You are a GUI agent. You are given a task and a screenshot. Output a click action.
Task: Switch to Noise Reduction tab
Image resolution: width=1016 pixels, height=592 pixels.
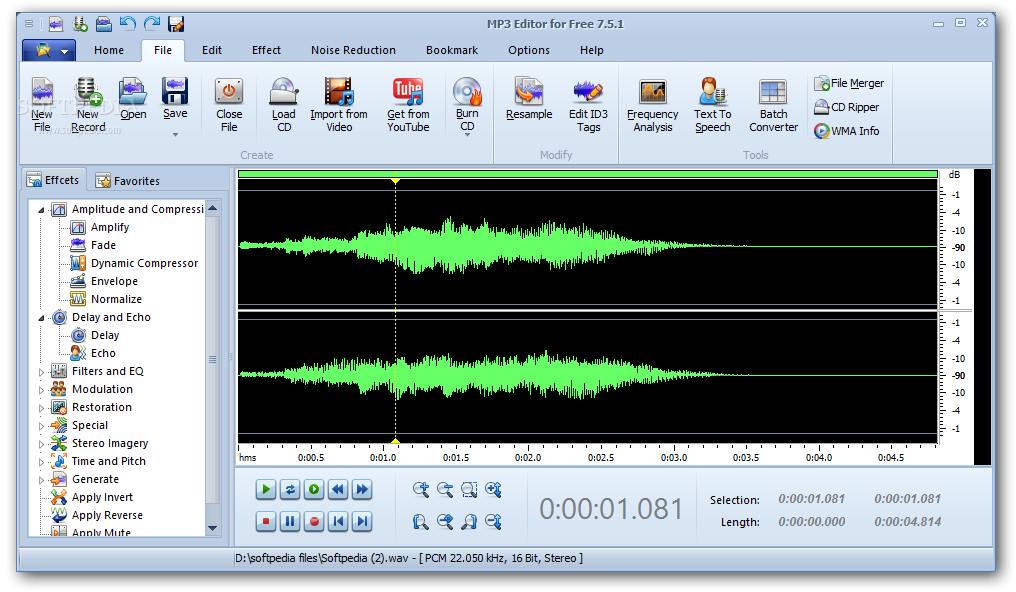coord(353,51)
